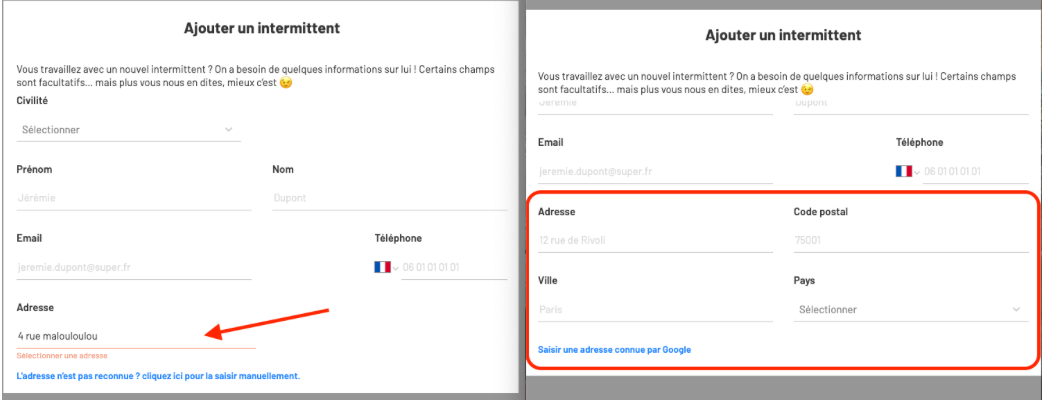1044x400 pixels.
Task: Click French flag icon in left form
Action: tap(382, 268)
